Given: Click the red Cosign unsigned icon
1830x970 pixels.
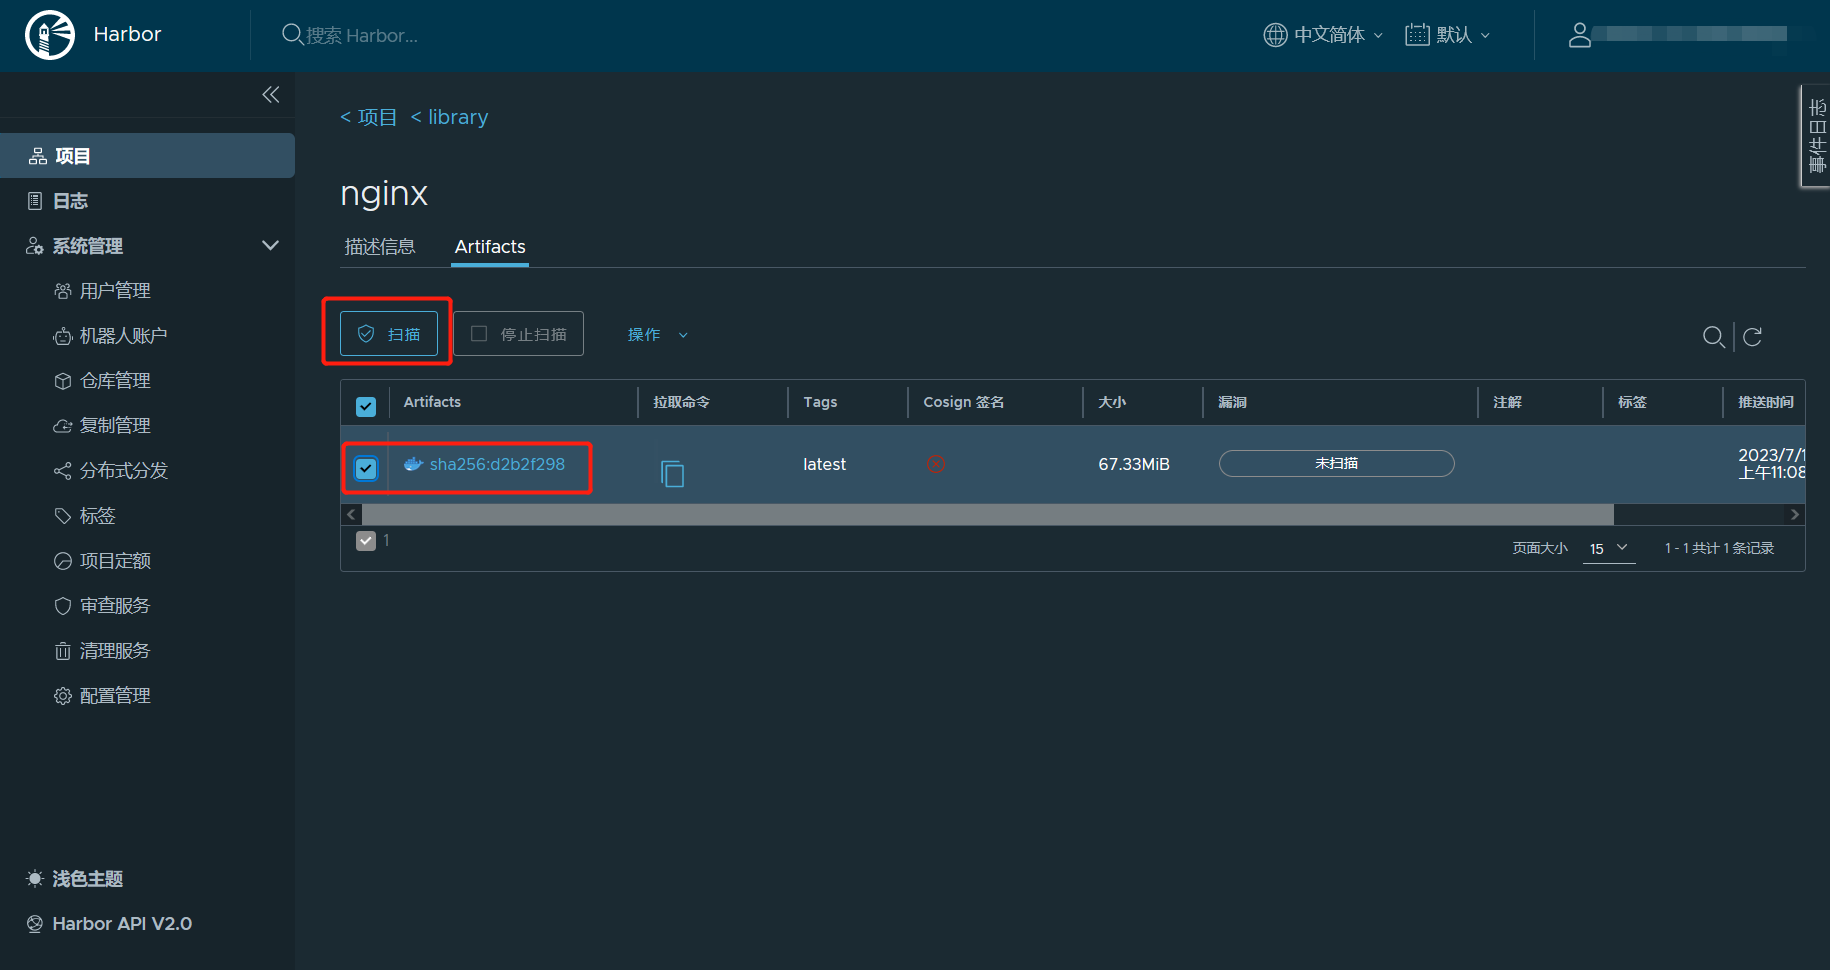Looking at the screenshot, I should 936,464.
